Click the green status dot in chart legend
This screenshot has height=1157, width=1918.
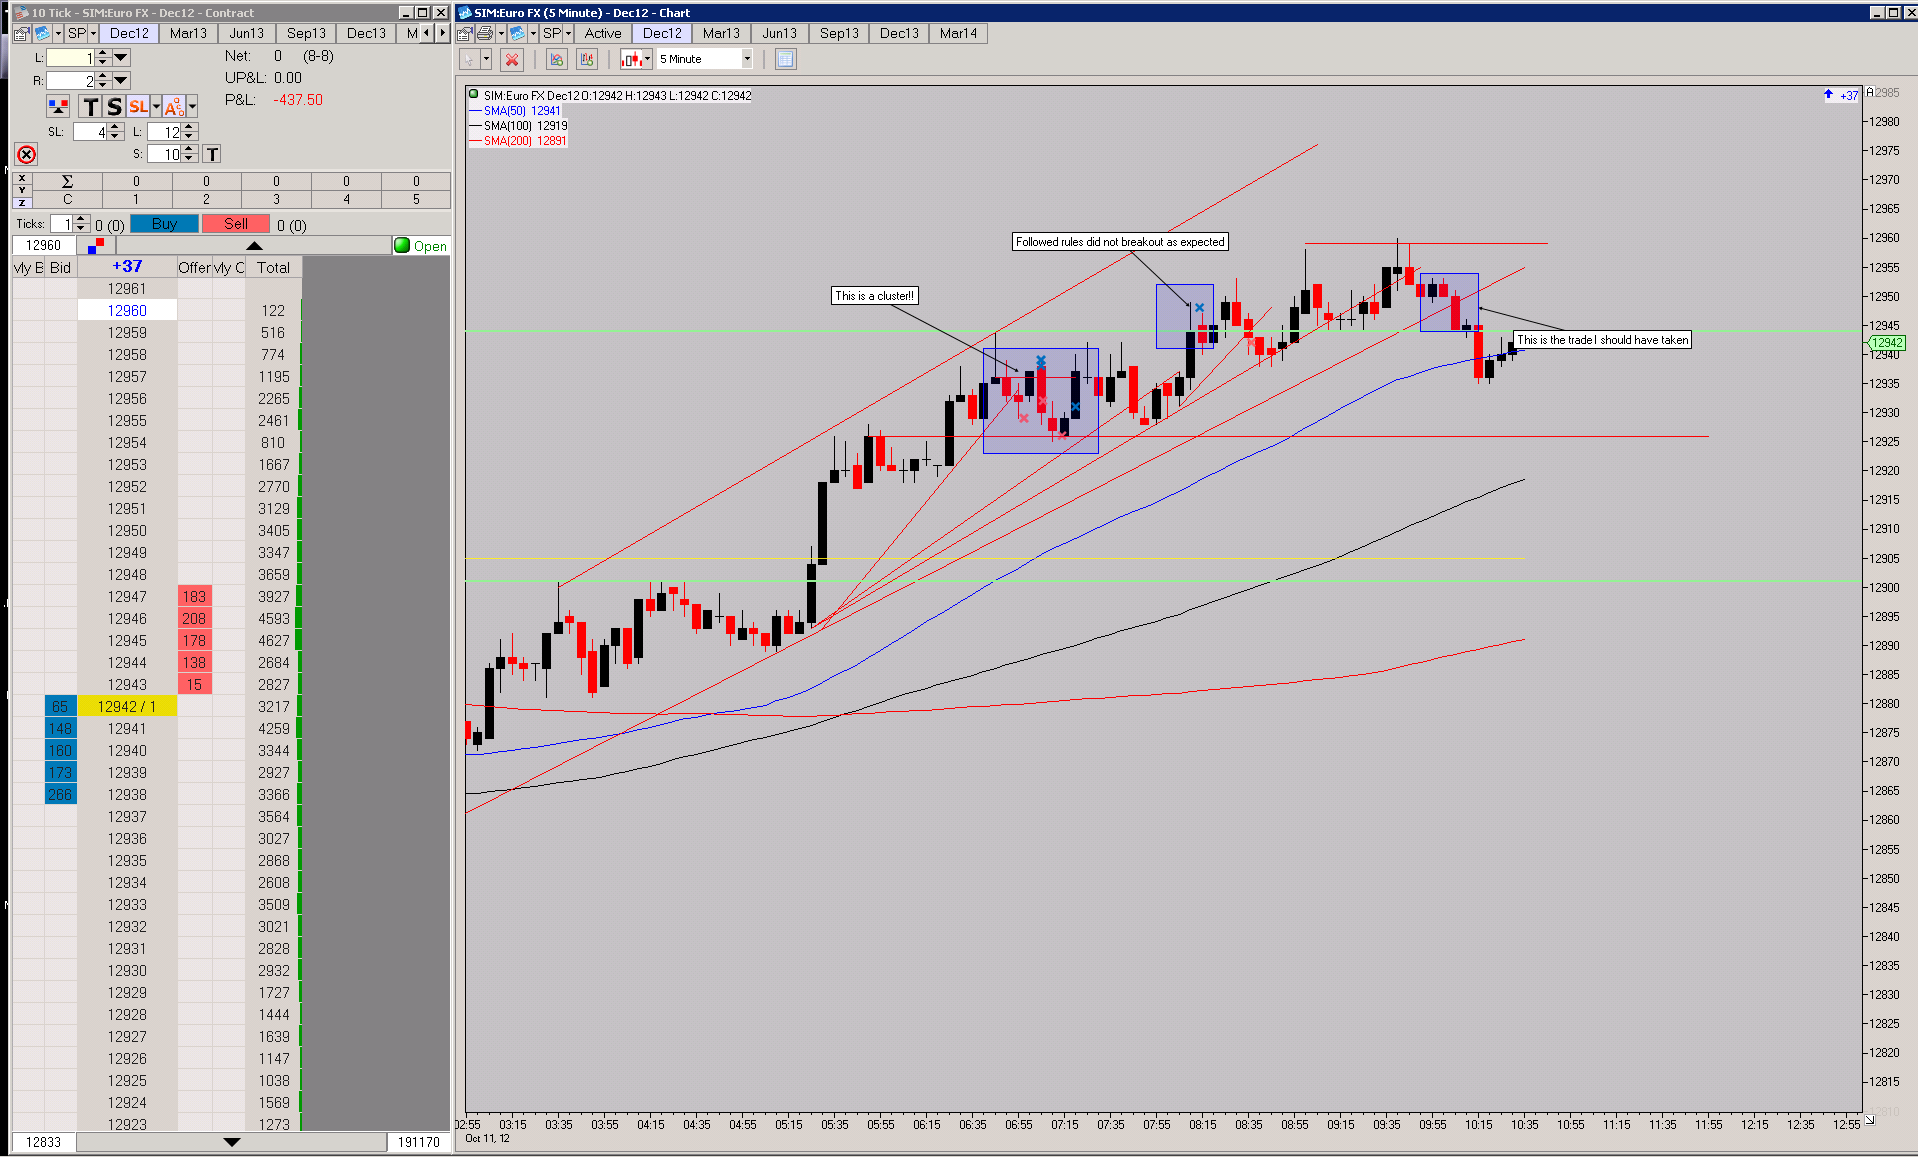coord(474,95)
